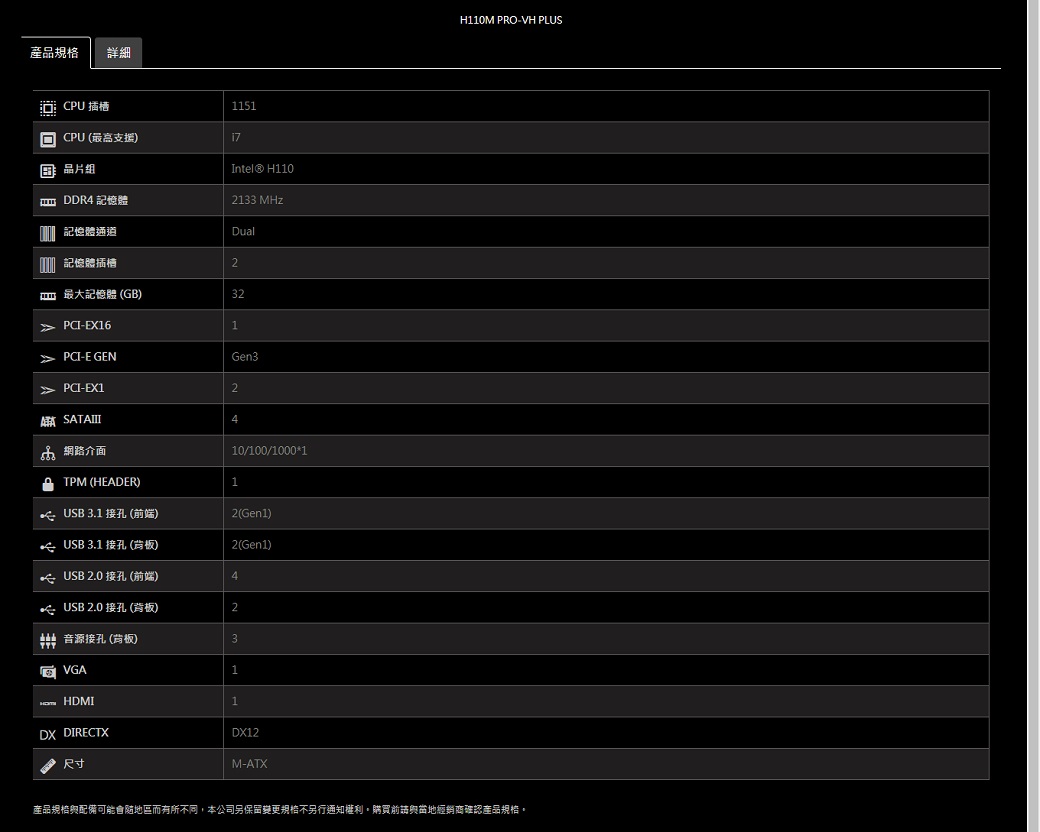
Task: Select the 32 max memory value
Action: (237, 294)
